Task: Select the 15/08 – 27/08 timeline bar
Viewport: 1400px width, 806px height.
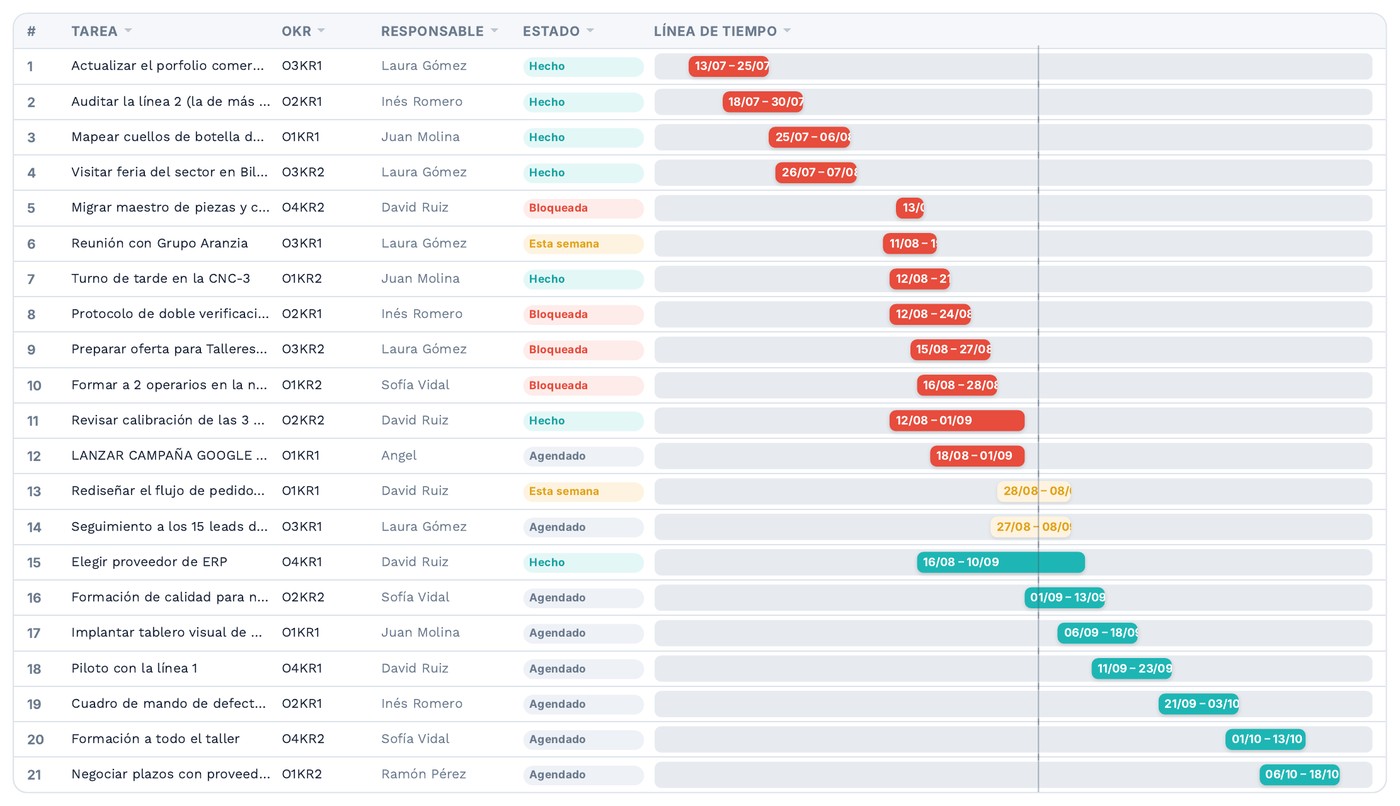Action: click(x=950, y=349)
